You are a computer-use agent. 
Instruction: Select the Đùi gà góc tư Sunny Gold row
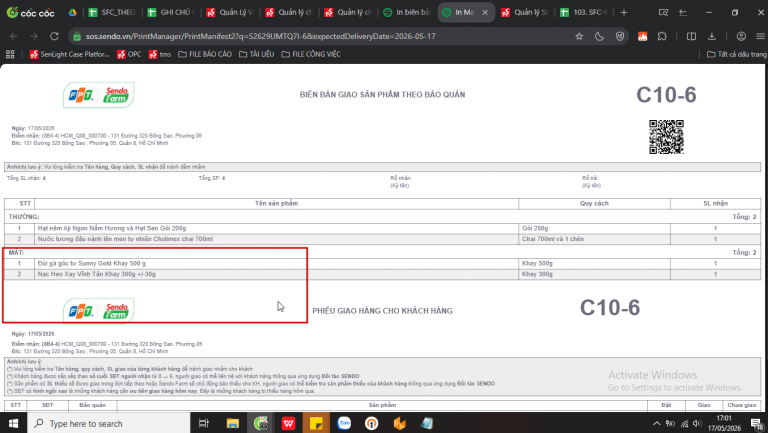tap(382, 264)
